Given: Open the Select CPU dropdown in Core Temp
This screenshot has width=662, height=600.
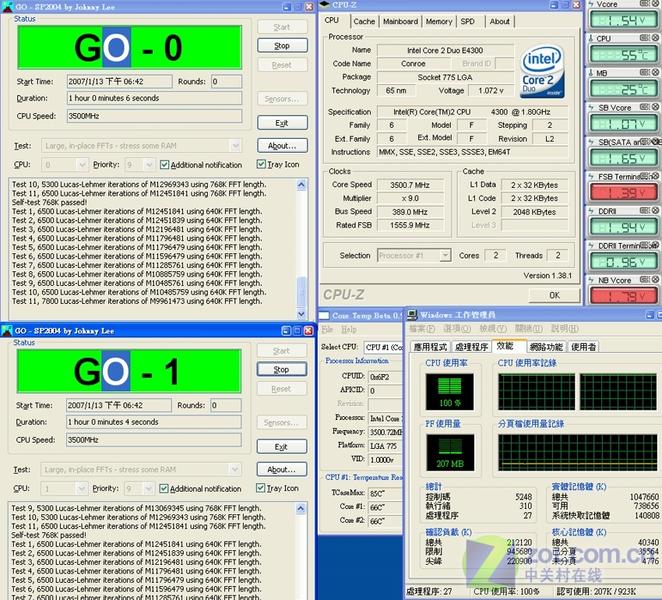Looking at the screenshot, I should (383, 347).
